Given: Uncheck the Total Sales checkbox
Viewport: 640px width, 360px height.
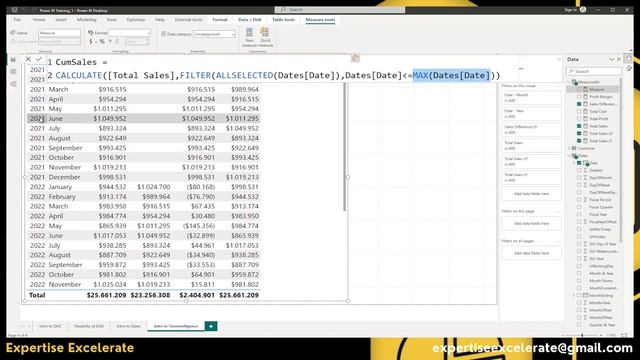Looking at the screenshot, I should click(x=579, y=126).
